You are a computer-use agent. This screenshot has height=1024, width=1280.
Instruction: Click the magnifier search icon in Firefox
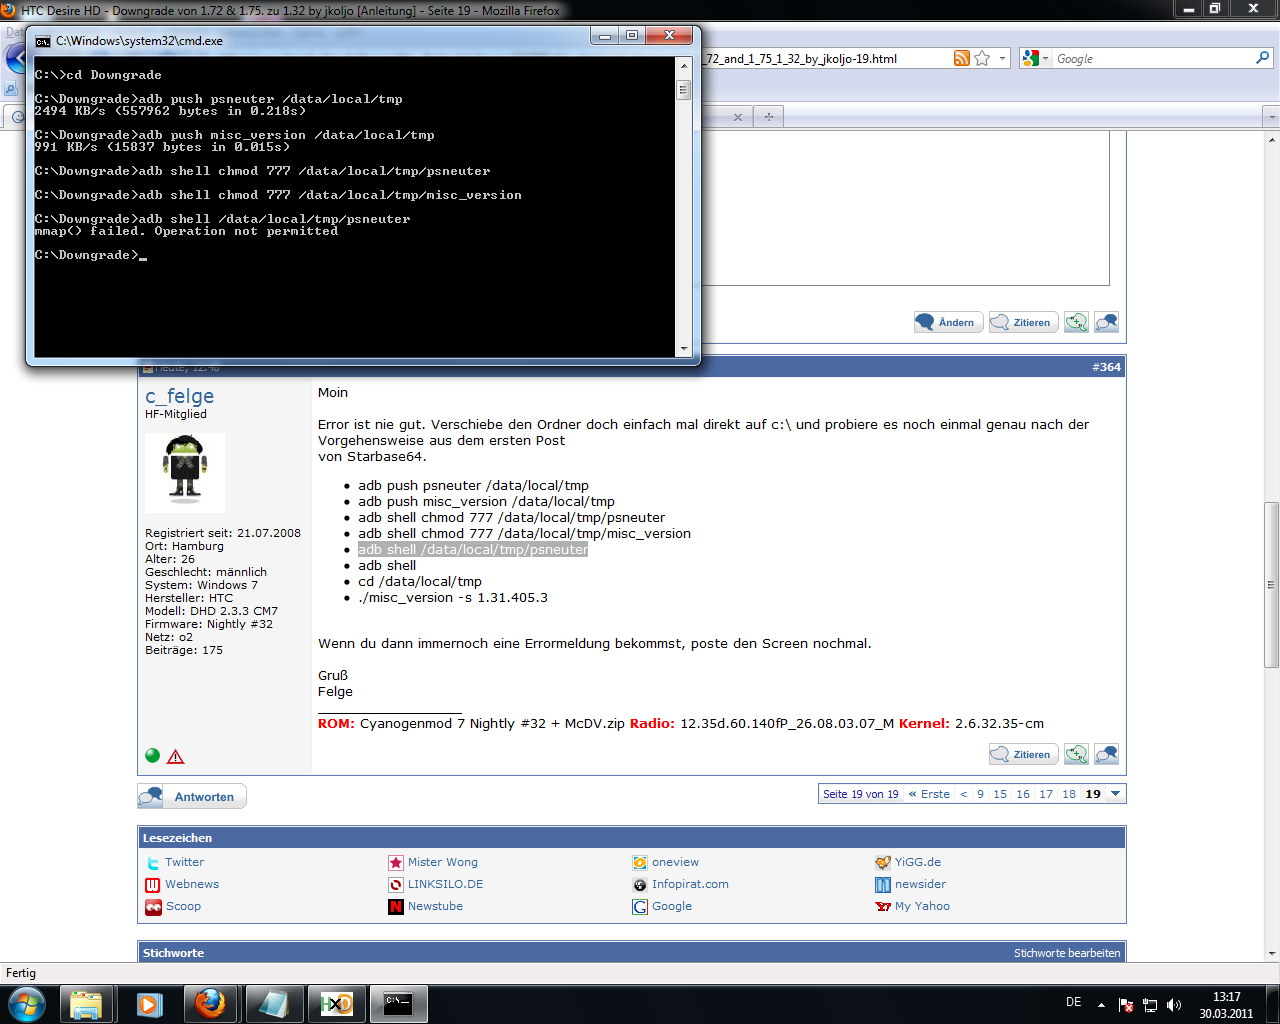pyautogui.click(x=1262, y=58)
